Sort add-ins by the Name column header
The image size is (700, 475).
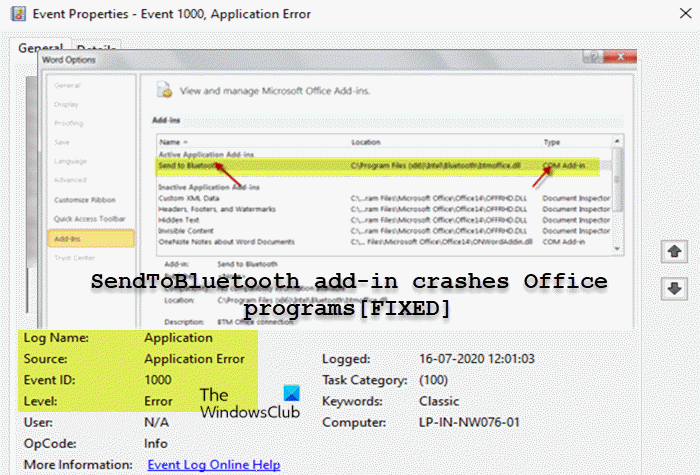[x=173, y=142]
